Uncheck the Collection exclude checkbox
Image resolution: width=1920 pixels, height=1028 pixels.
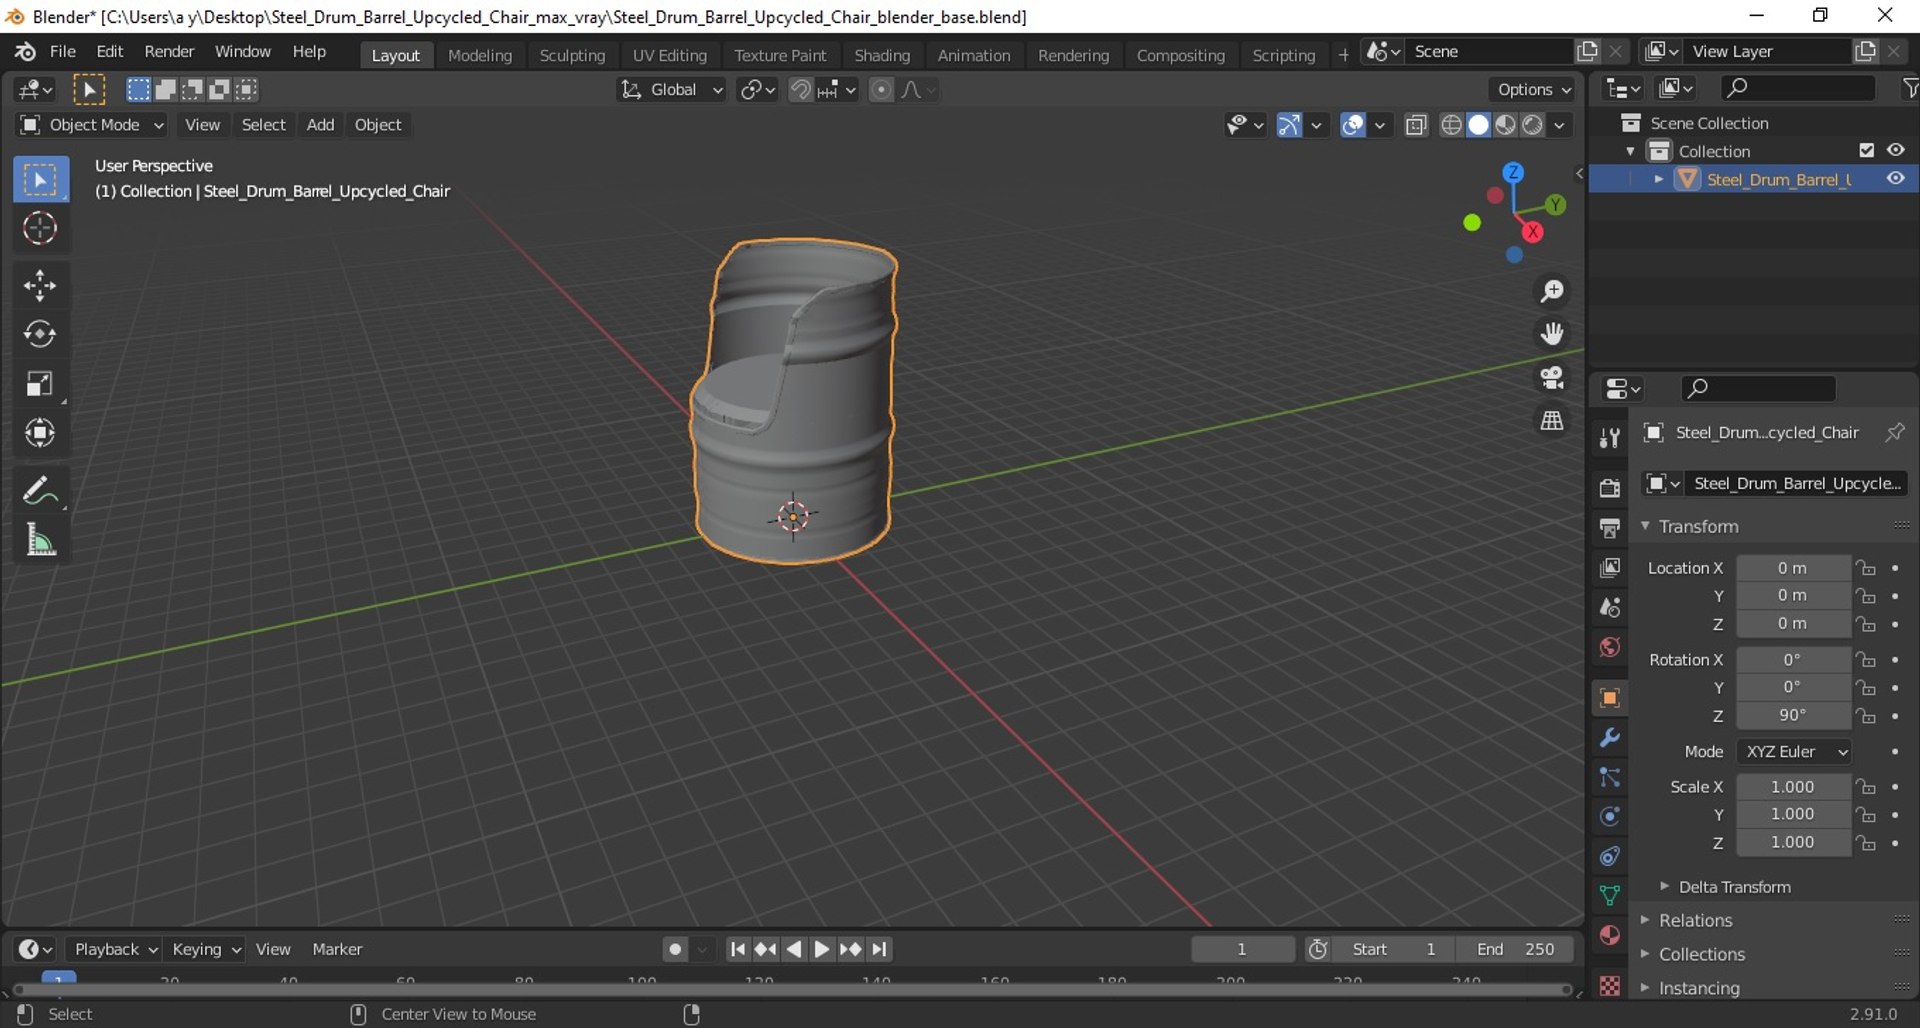pos(1866,150)
